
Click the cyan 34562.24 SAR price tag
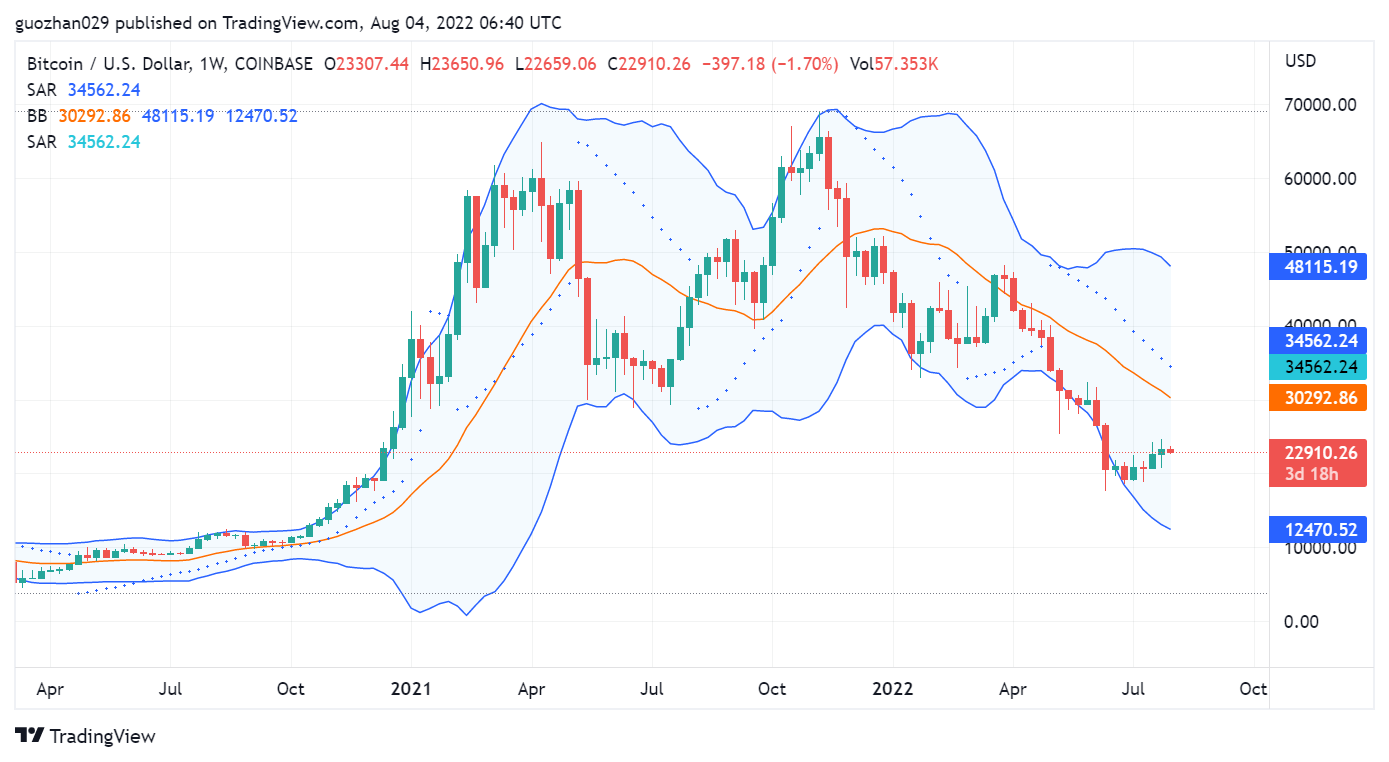pos(1318,367)
